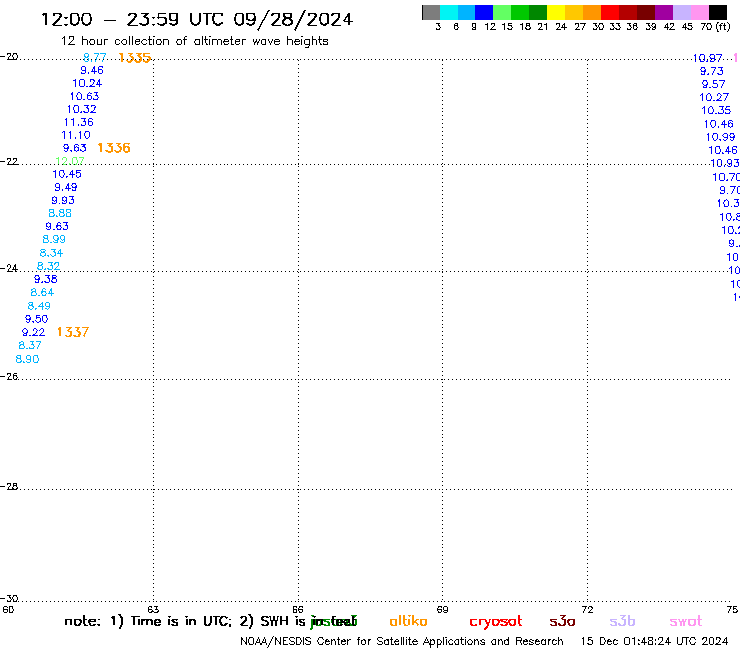Click the orange track number 1335

(x=135, y=58)
